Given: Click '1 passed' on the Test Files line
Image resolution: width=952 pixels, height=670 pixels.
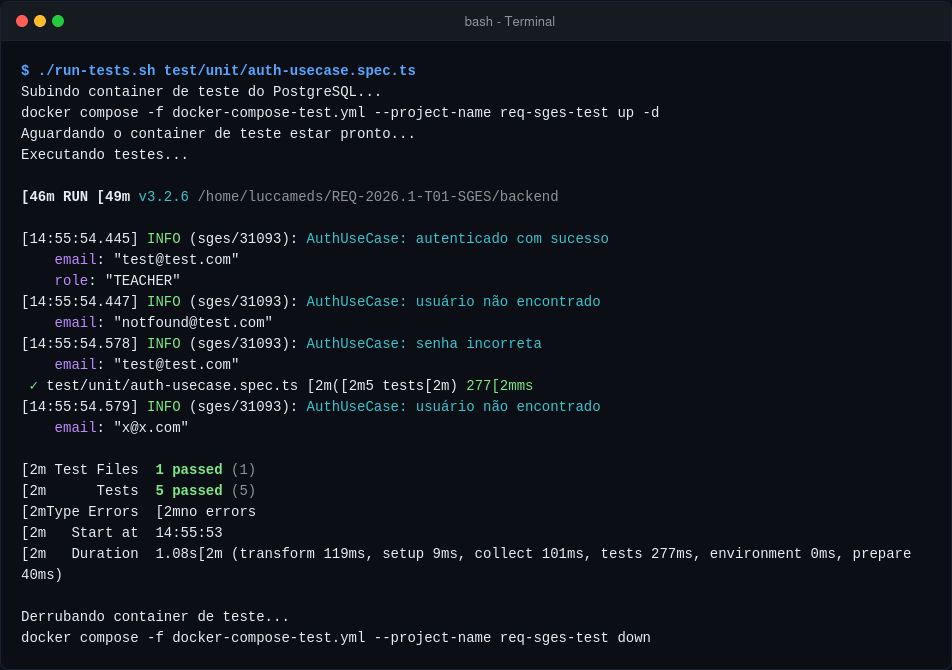Looking at the screenshot, I should [189, 470].
